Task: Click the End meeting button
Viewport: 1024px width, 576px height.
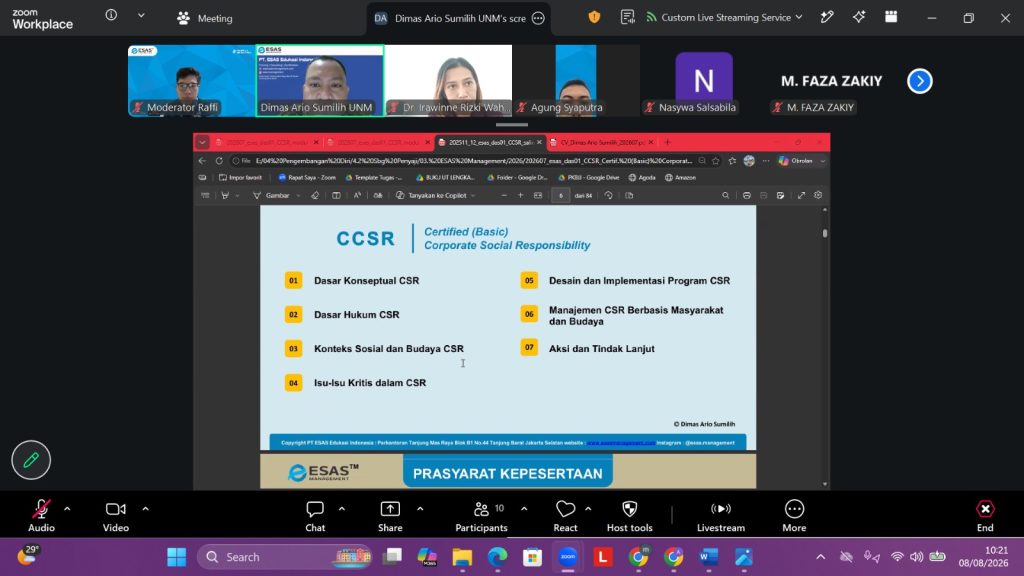Action: point(985,515)
